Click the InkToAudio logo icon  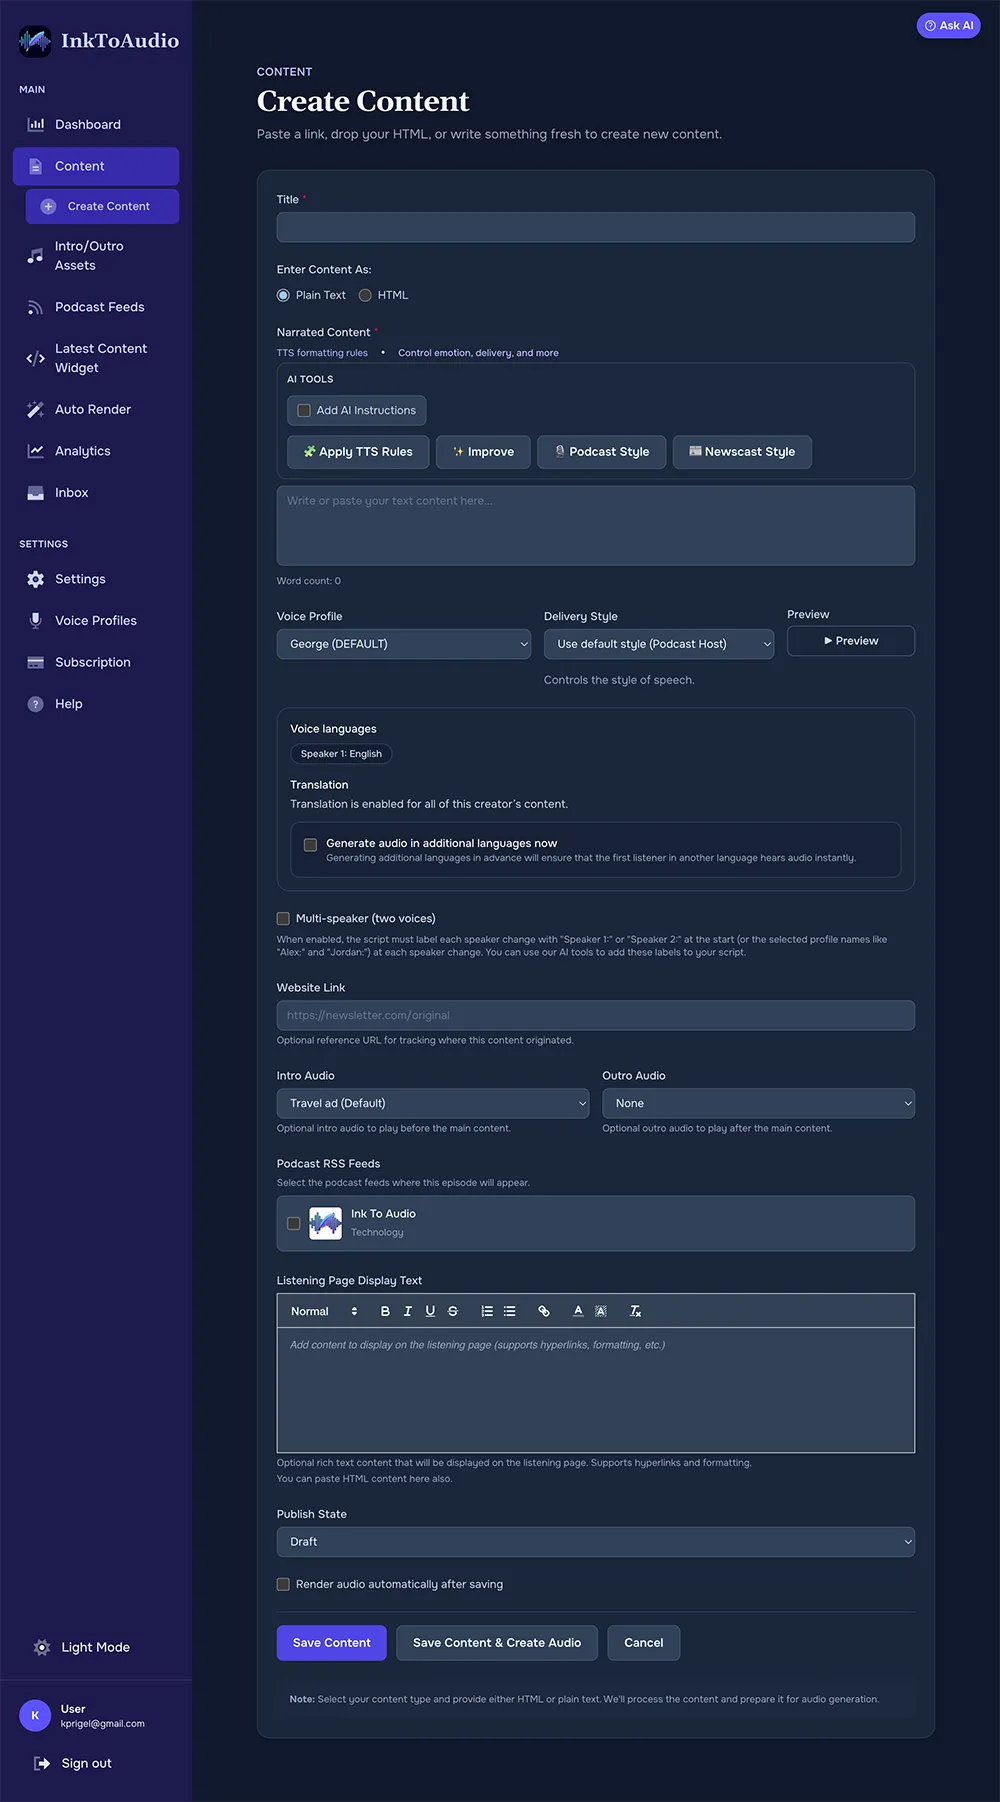[x=35, y=41]
